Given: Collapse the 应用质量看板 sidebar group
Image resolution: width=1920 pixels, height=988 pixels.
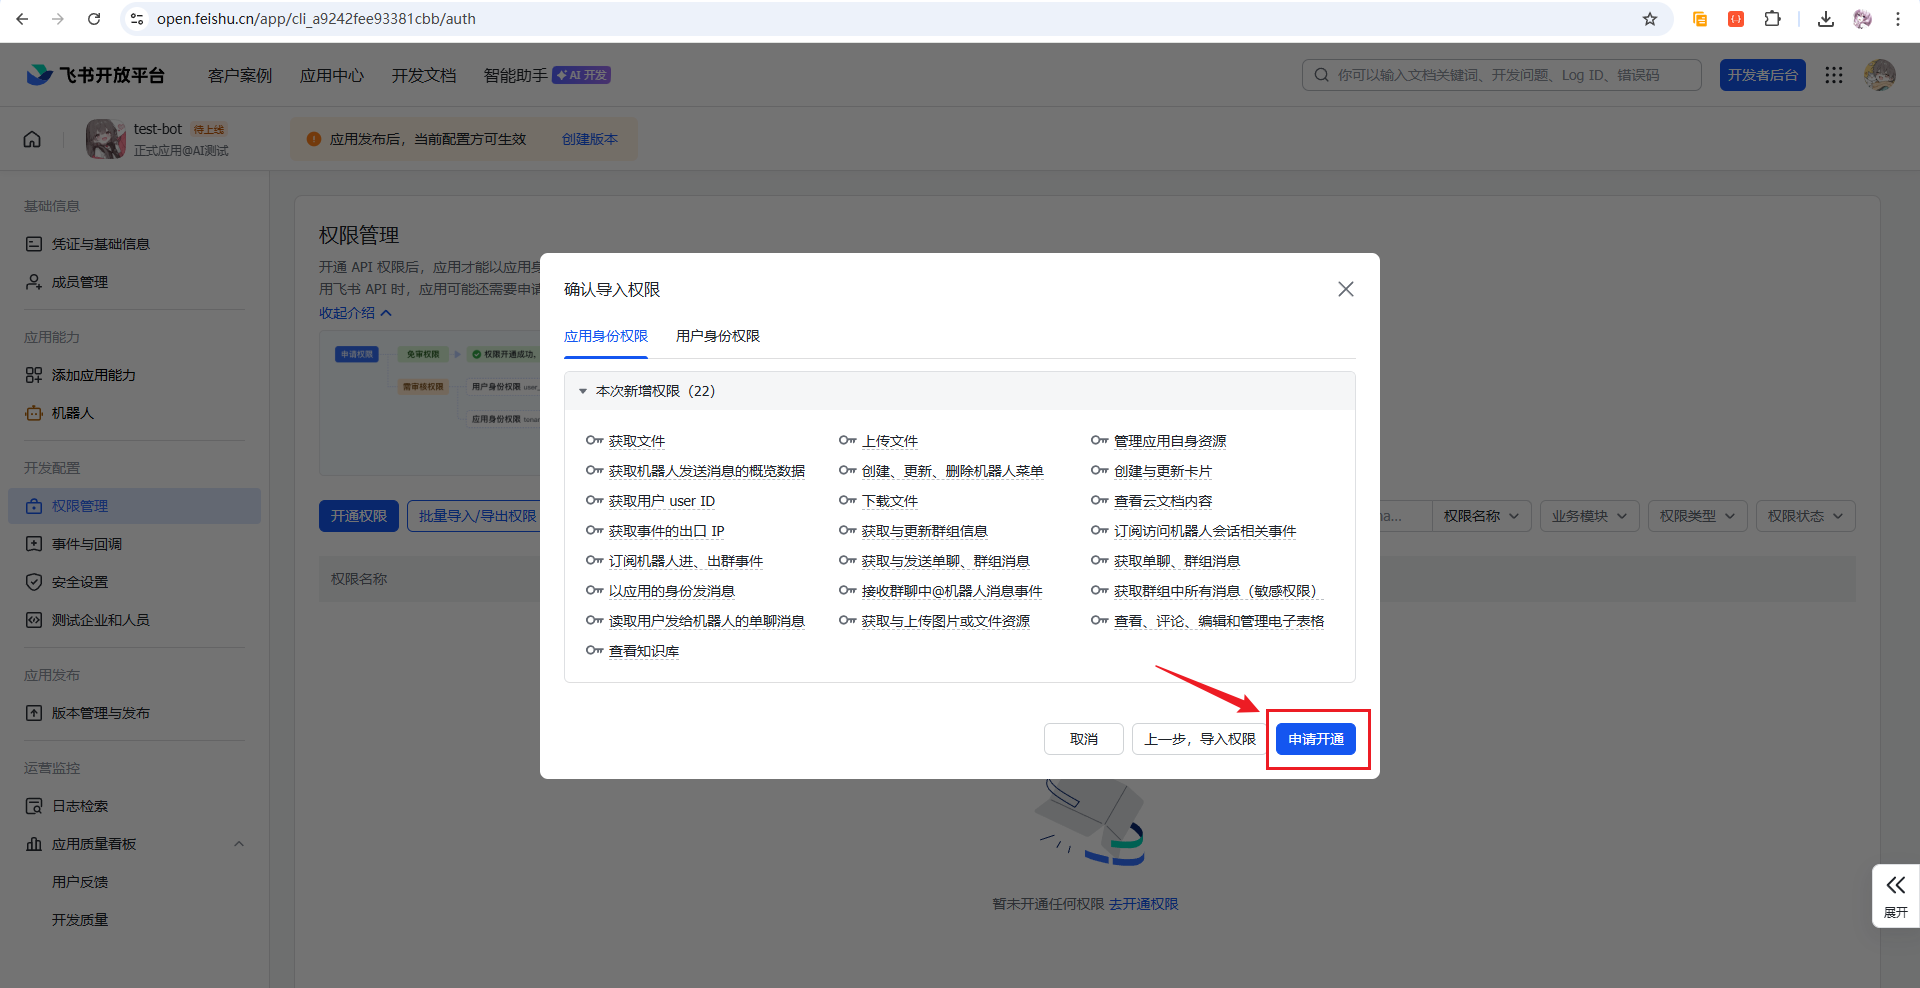Looking at the screenshot, I should 239,844.
